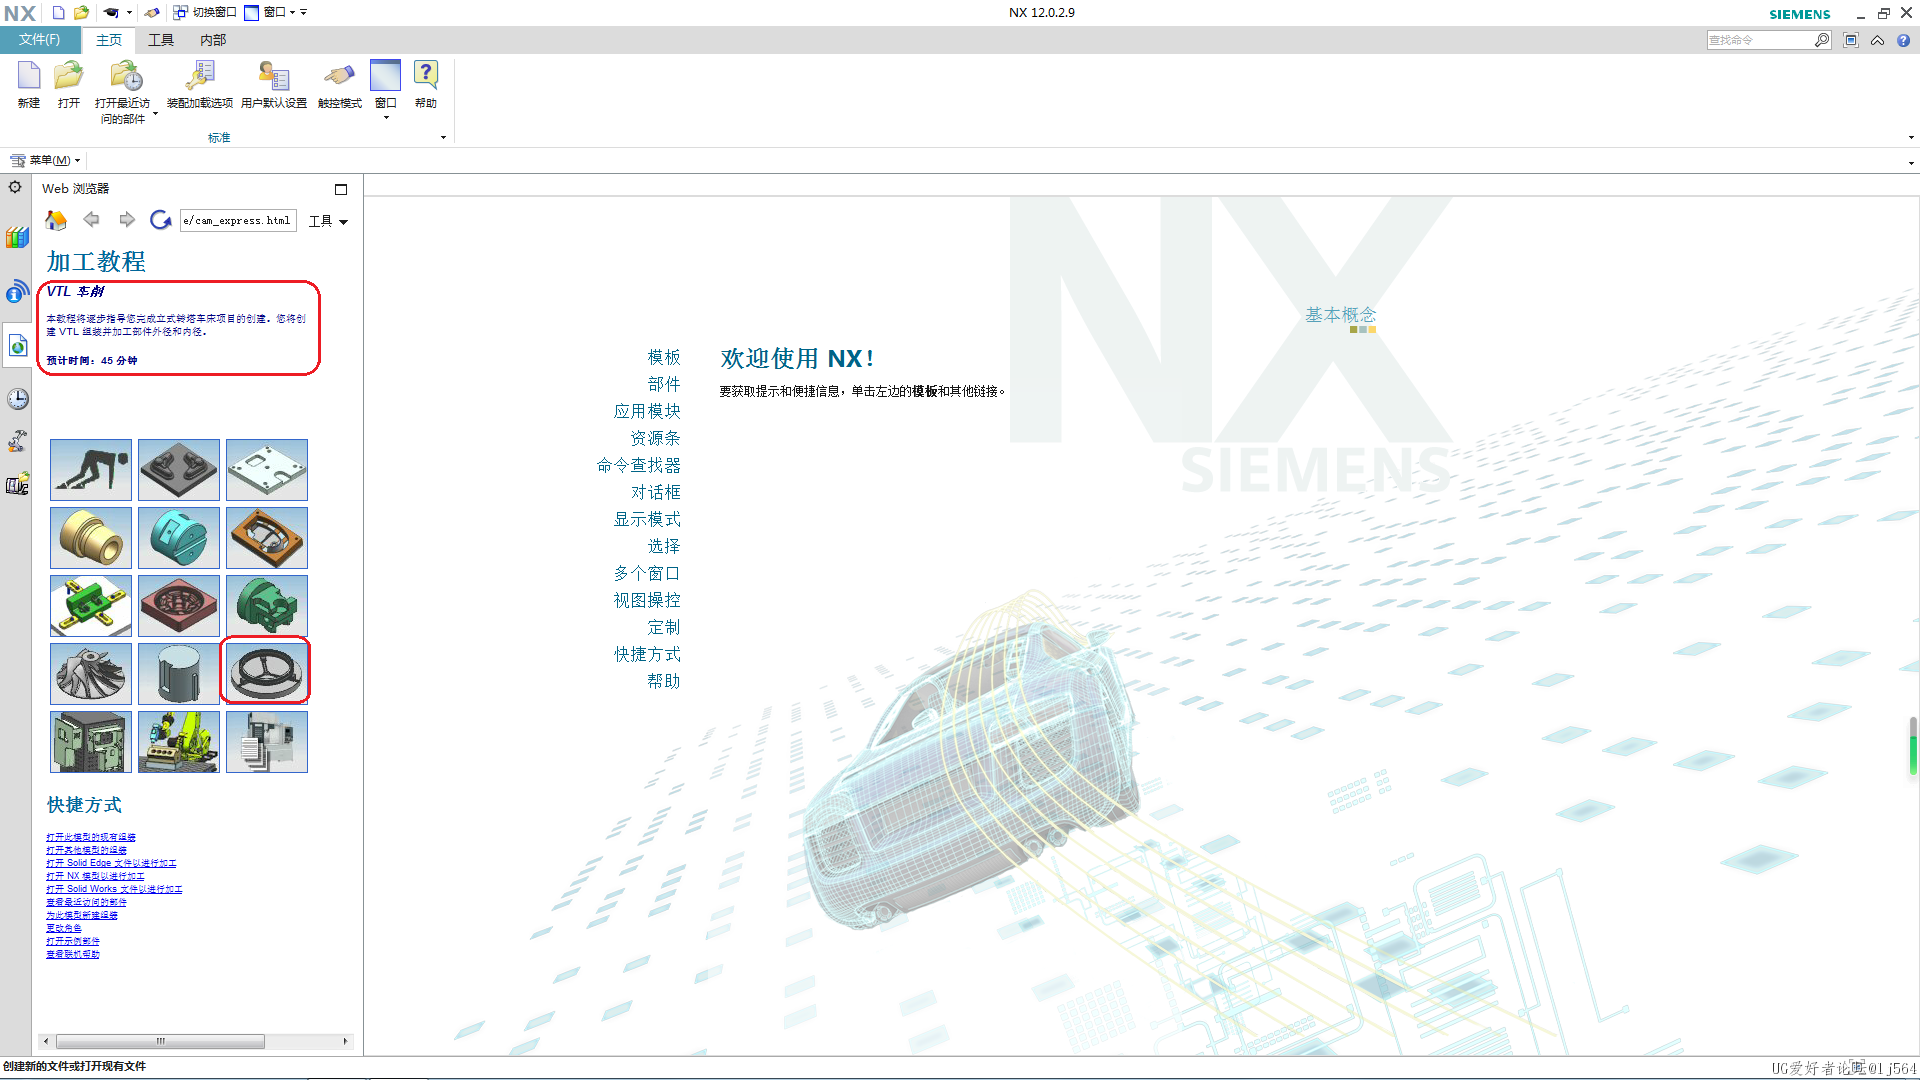Select the Web browser tab in resource bar
The width and height of the screenshot is (1920, 1080).
coord(17,345)
